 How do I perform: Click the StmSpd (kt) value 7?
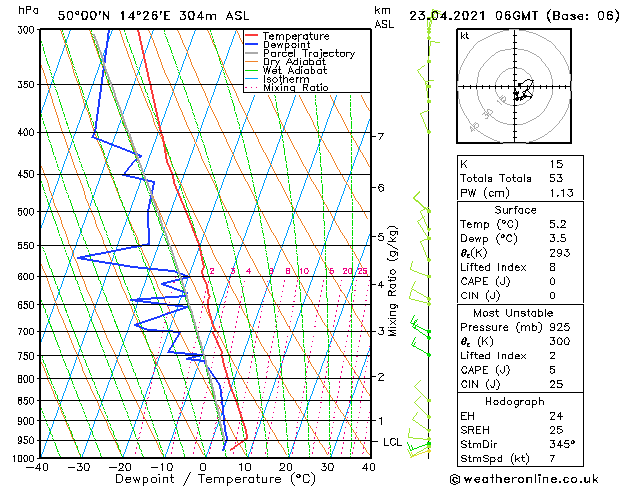(x=553, y=458)
